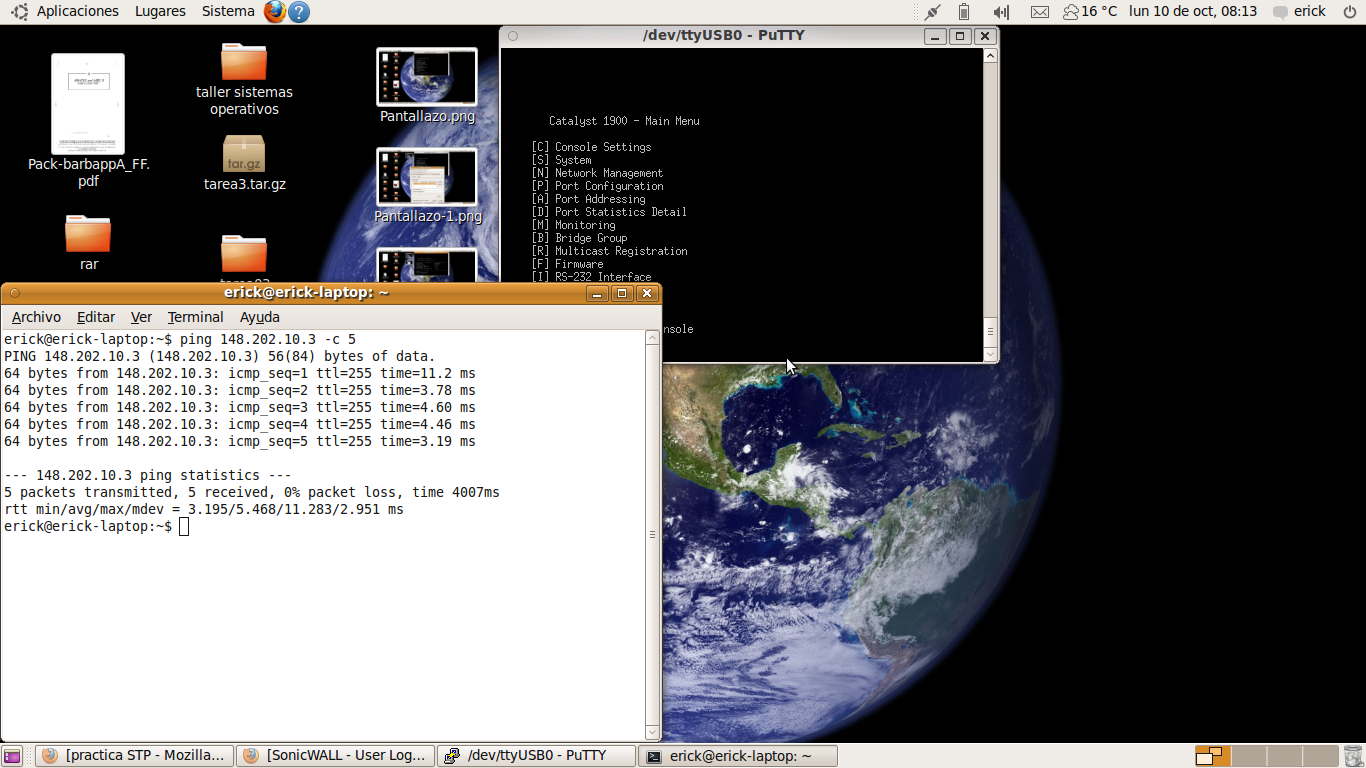Click the "[N] Network Management" line

coord(597,173)
